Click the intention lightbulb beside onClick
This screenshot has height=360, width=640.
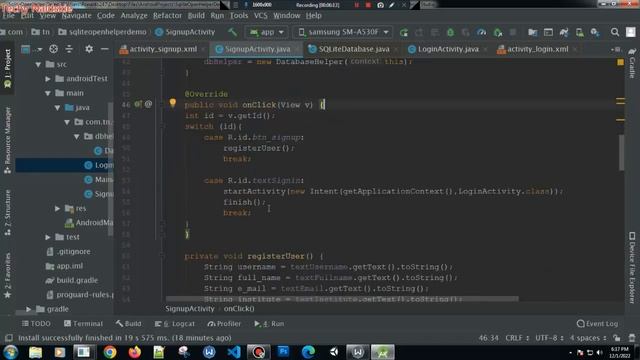coord(173,103)
